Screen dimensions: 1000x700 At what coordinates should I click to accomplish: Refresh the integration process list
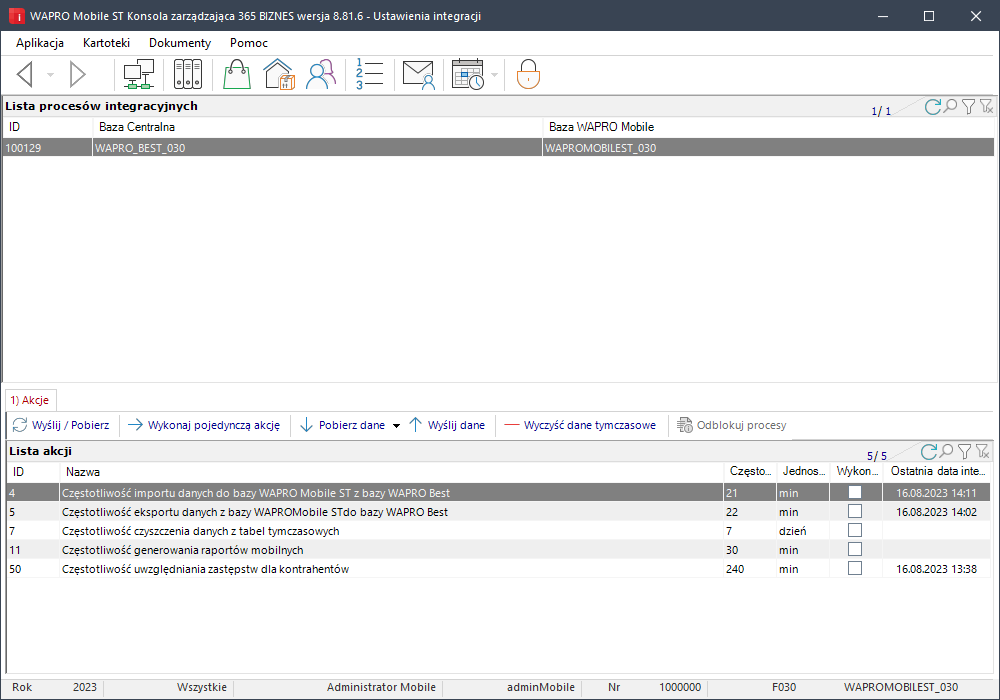click(x=932, y=106)
